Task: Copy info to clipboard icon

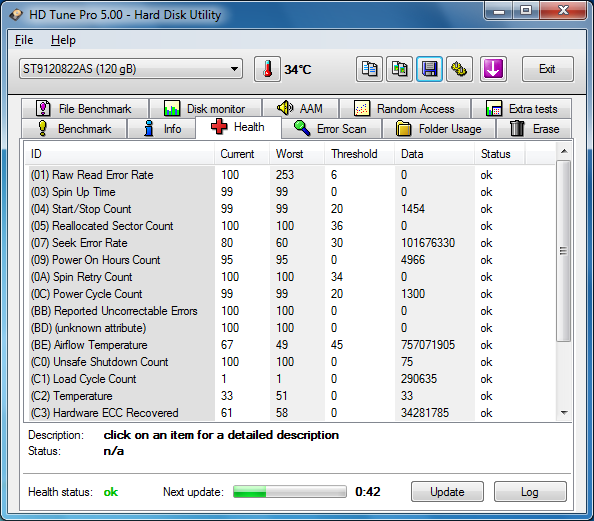Action: 369,69
